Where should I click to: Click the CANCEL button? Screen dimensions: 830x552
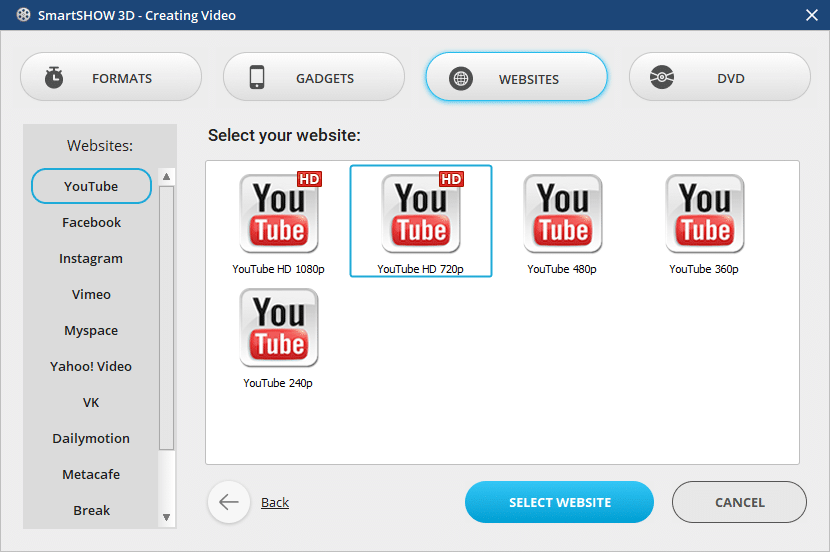(x=739, y=502)
